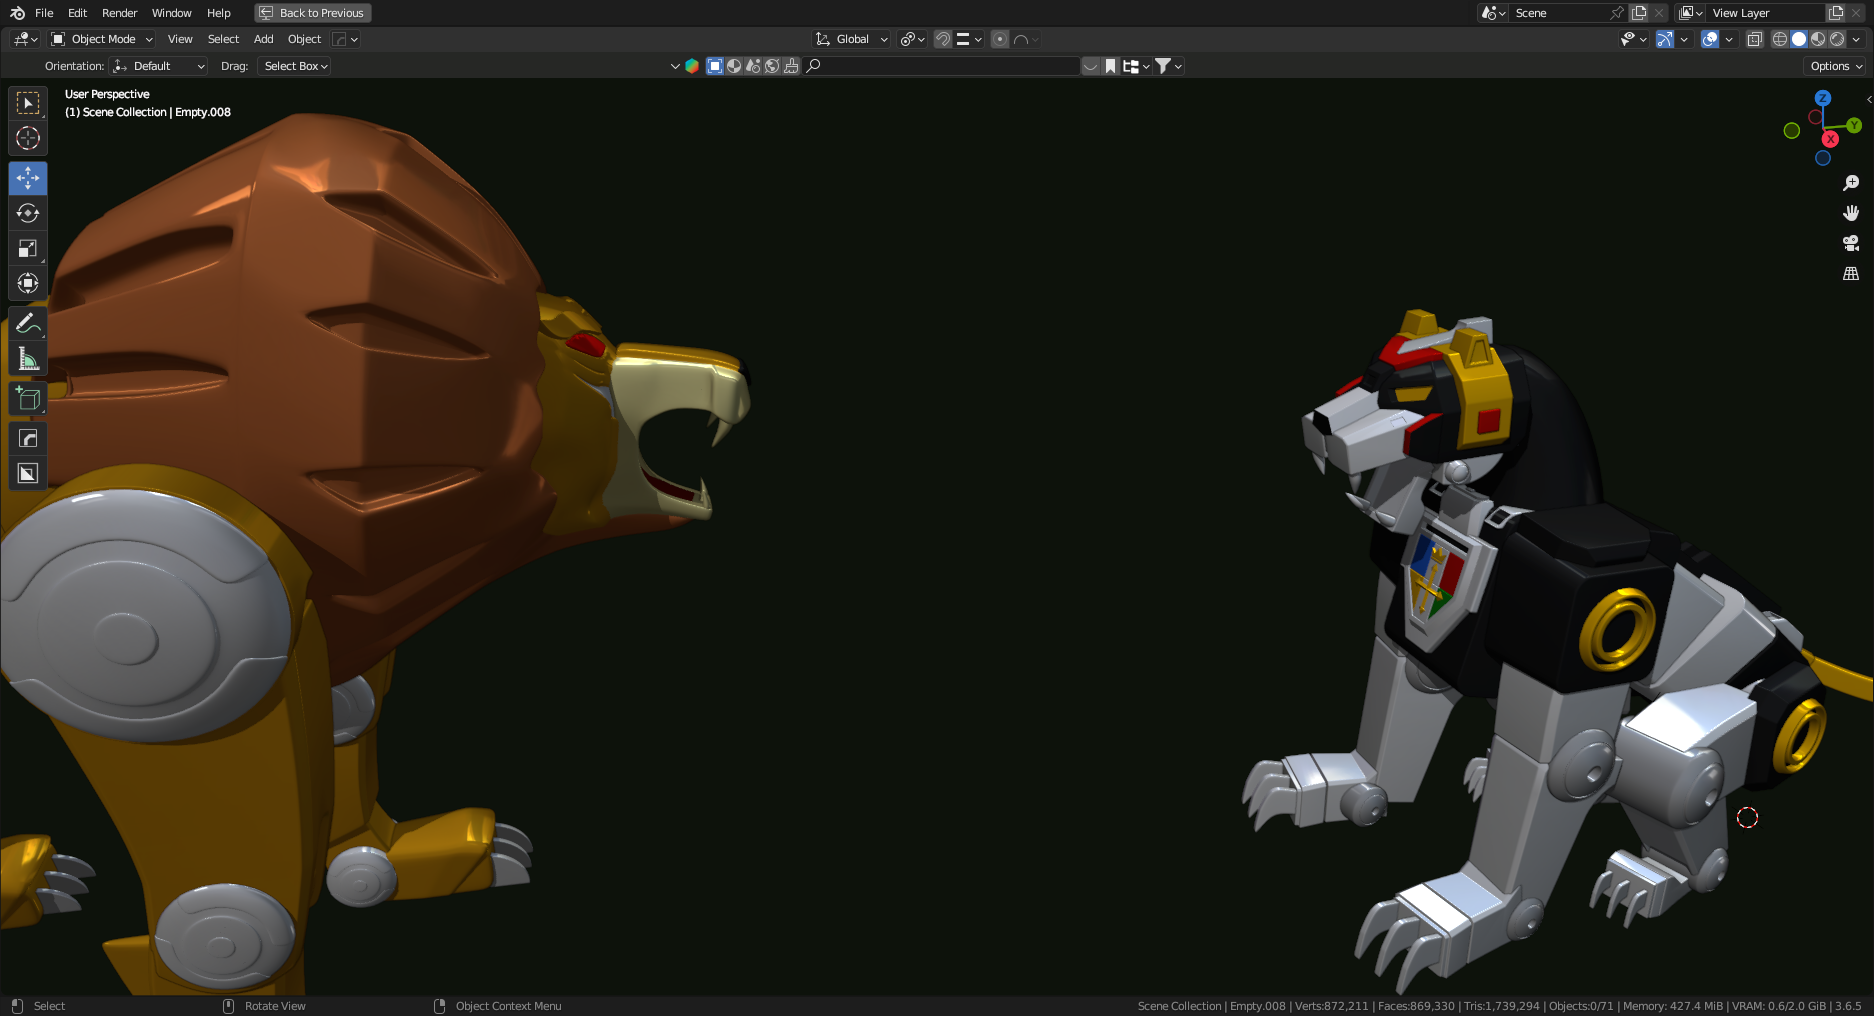Image resolution: width=1874 pixels, height=1016 pixels.
Task: Click the Back to Previous button
Action: click(x=313, y=13)
